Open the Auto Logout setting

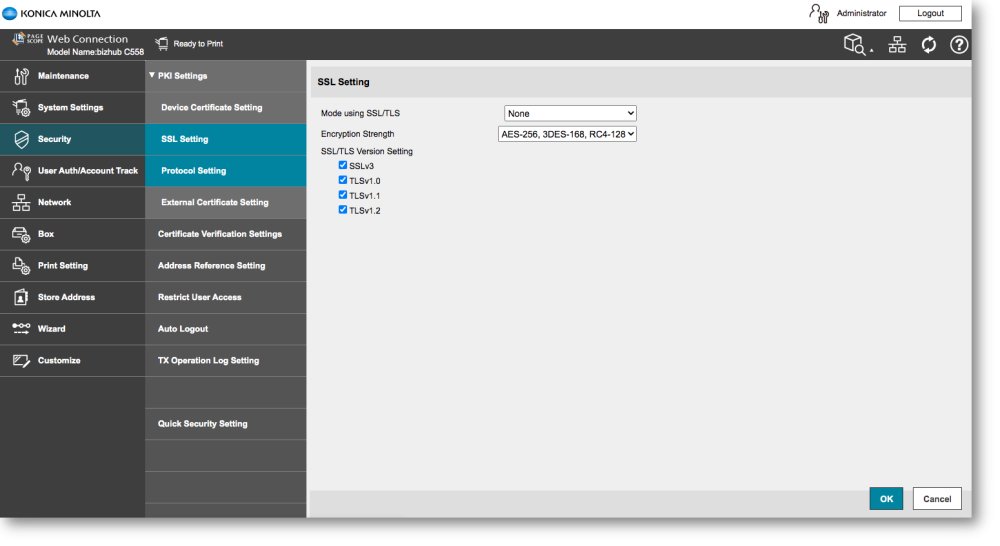click(x=226, y=329)
